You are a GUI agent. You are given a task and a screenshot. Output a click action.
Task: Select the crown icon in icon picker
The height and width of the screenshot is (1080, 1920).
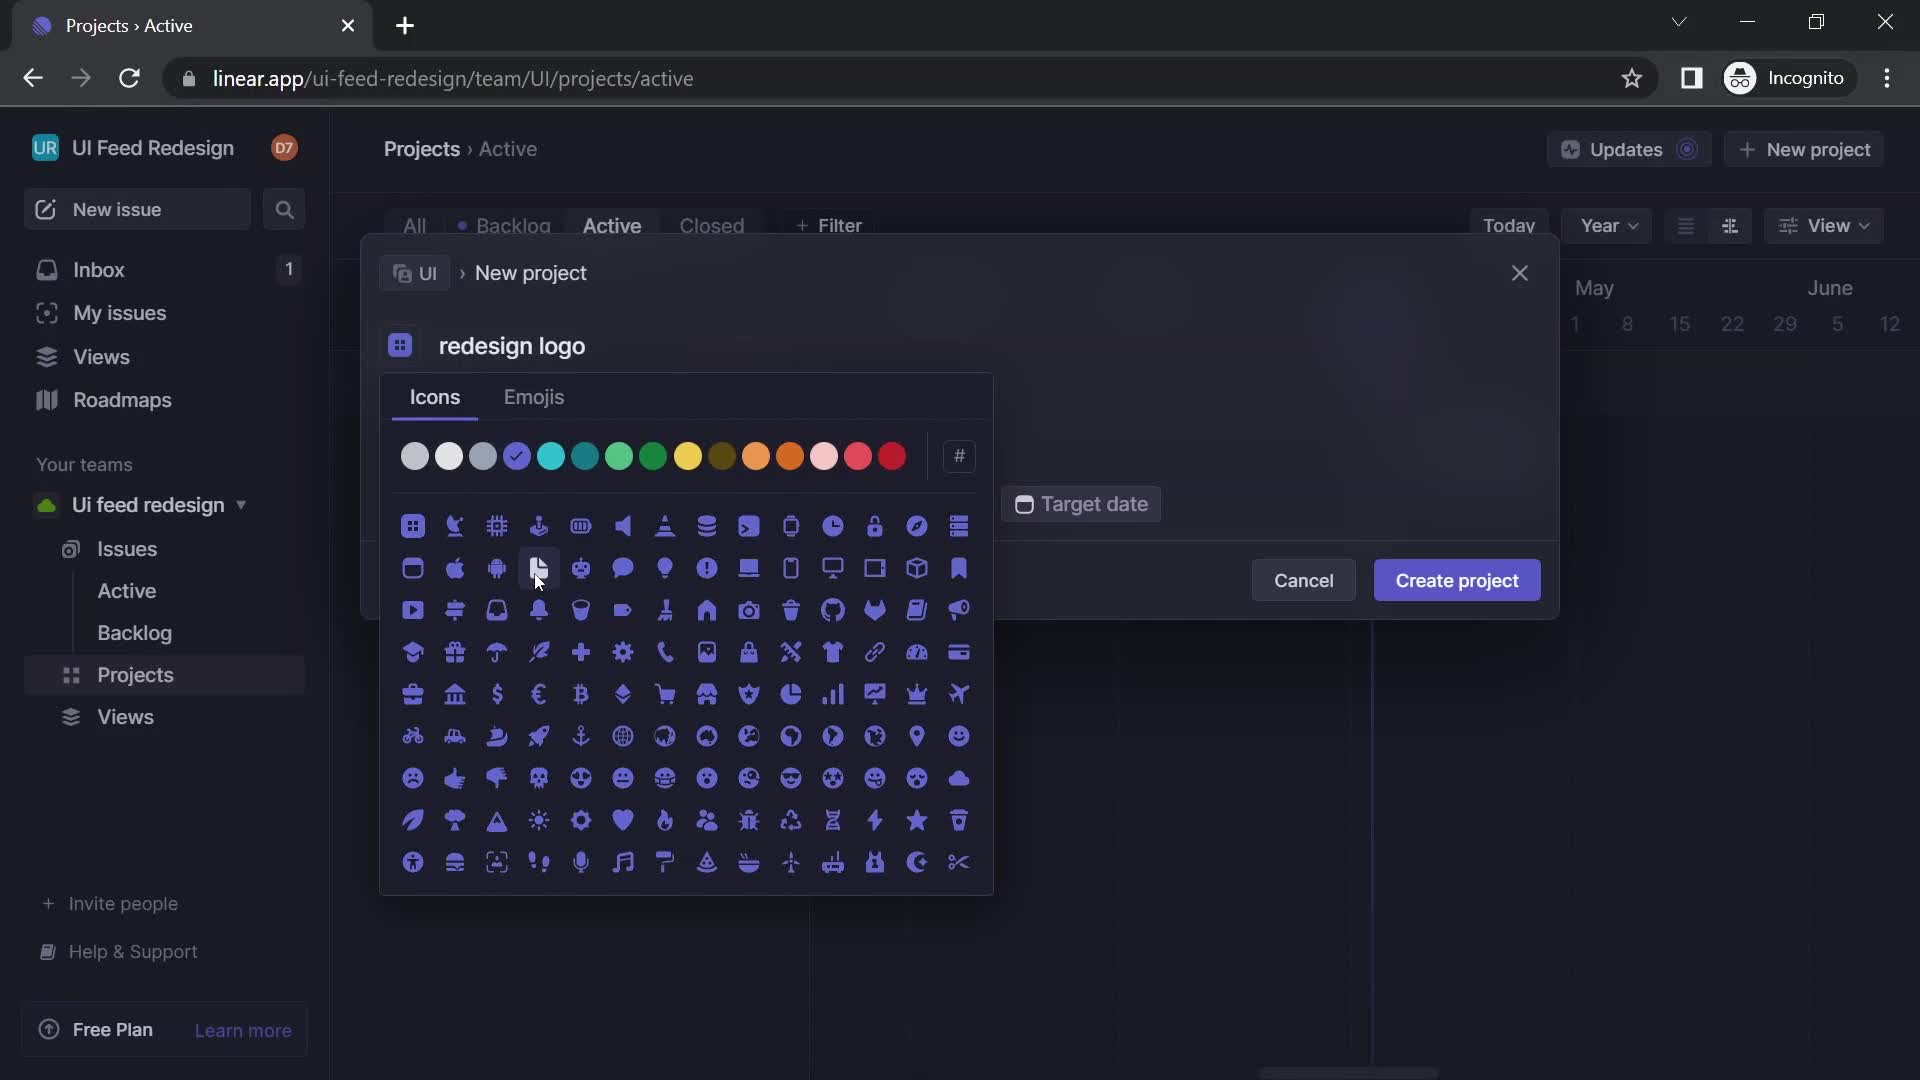tap(918, 695)
